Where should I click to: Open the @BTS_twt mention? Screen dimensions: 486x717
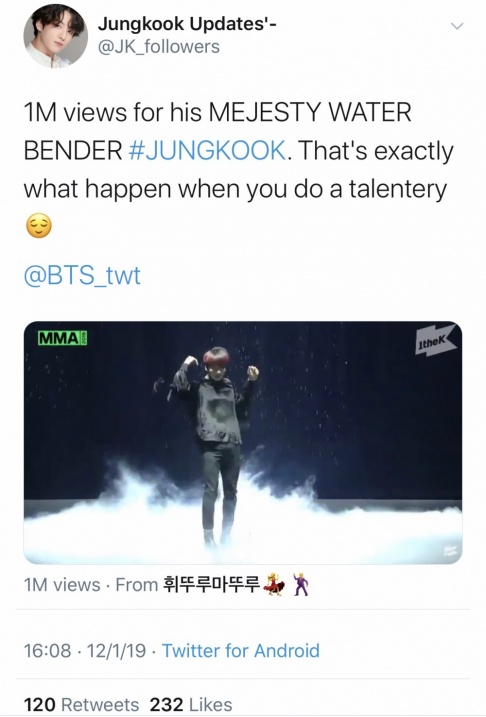point(82,275)
